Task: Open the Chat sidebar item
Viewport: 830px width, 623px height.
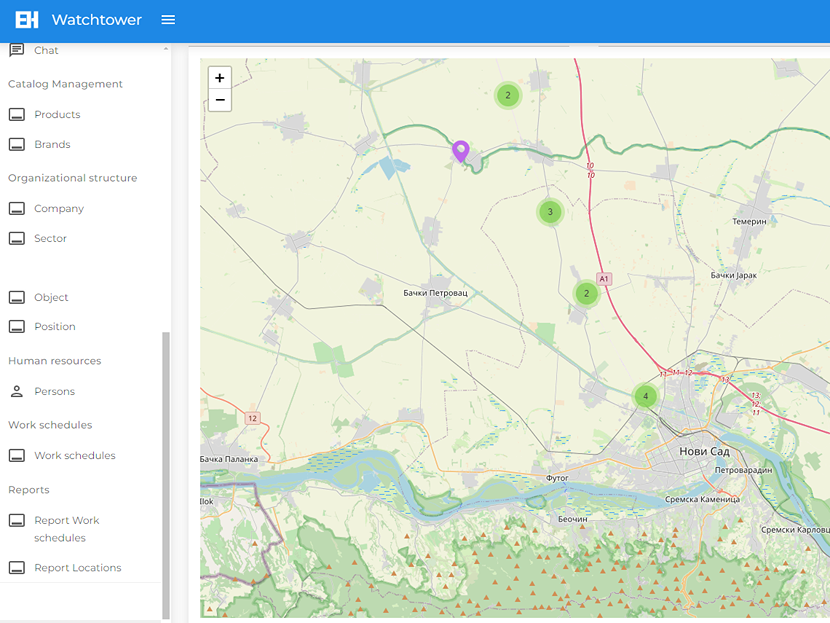Action: pyautogui.click(x=46, y=50)
